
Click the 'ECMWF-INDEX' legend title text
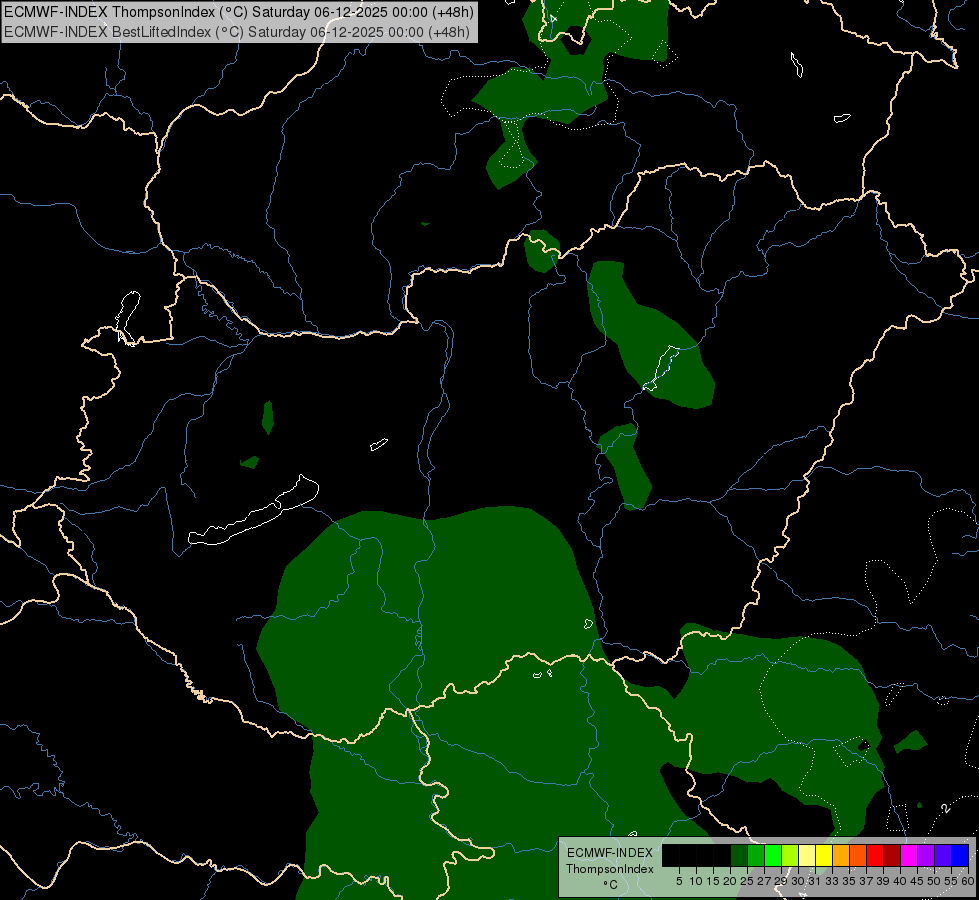[610, 853]
